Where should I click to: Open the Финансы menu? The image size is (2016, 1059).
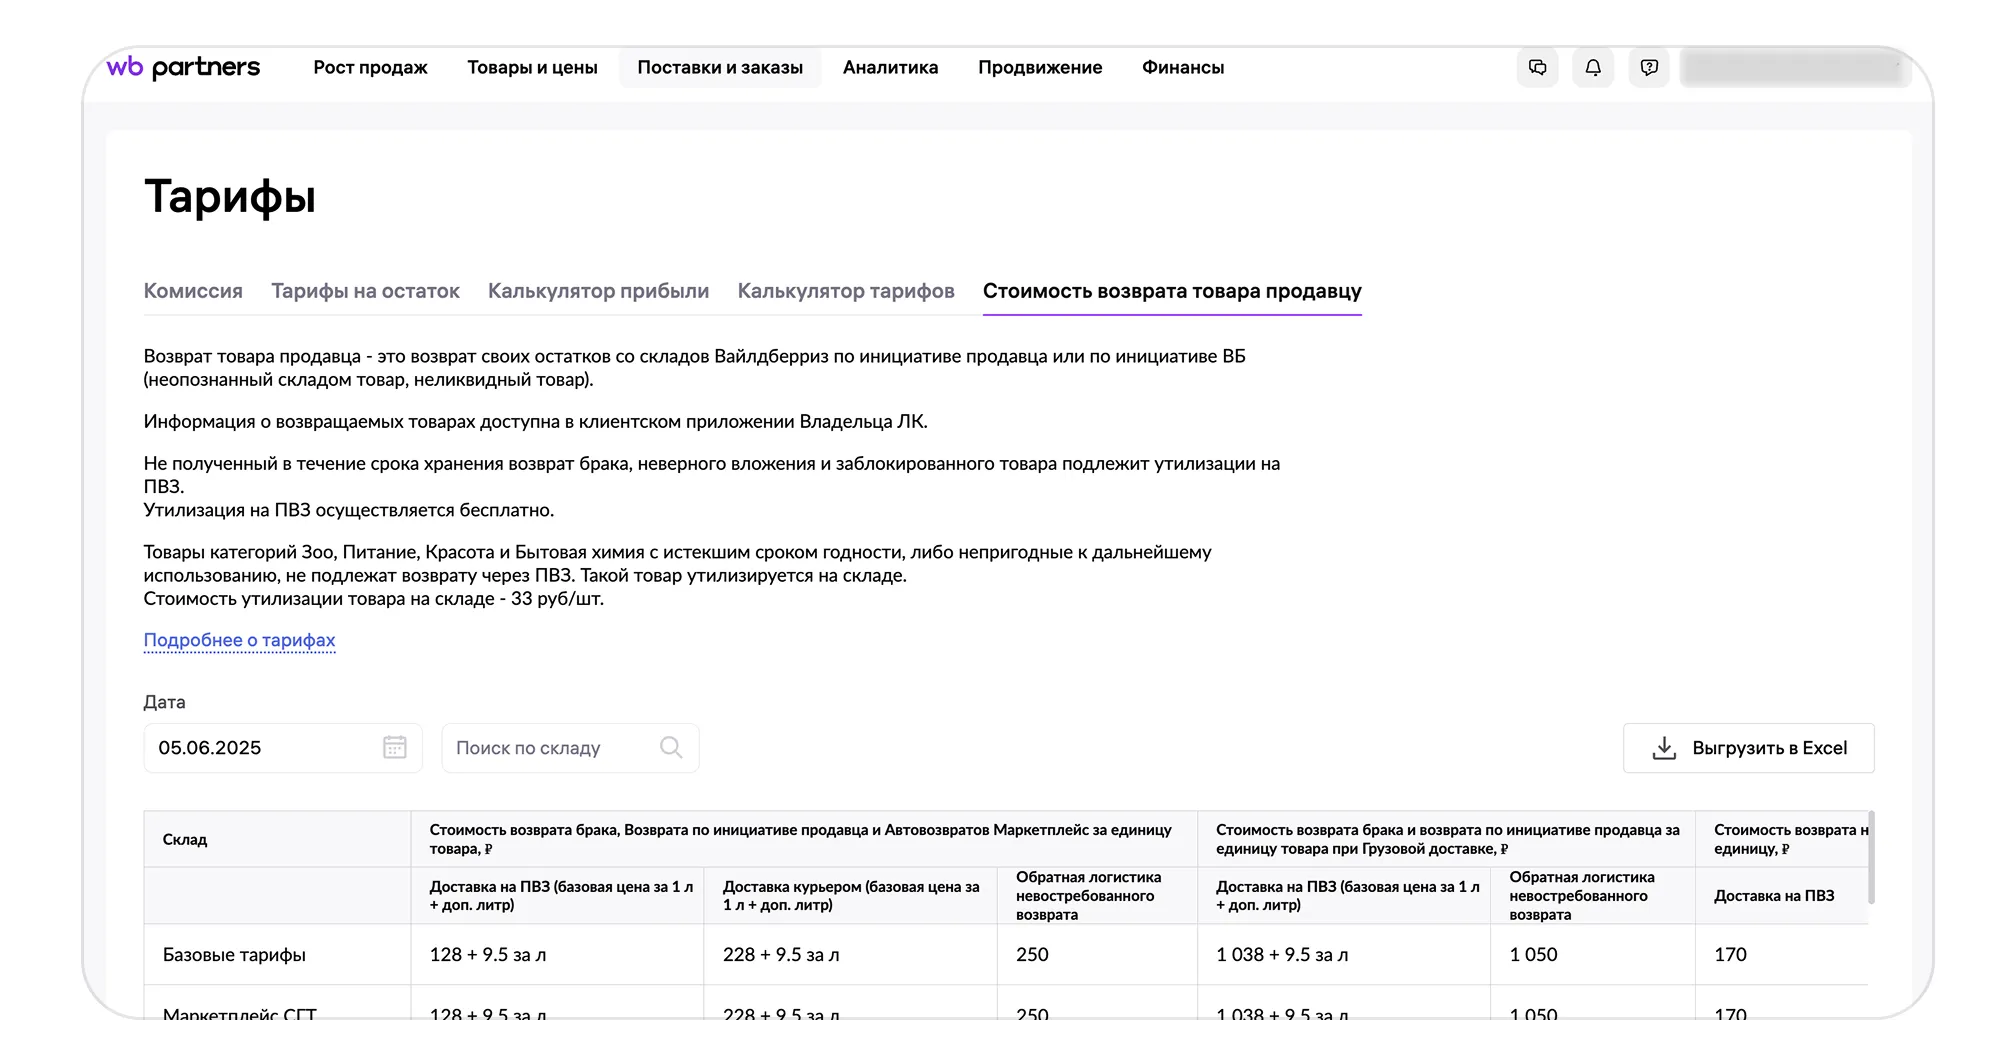(1183, 68)
